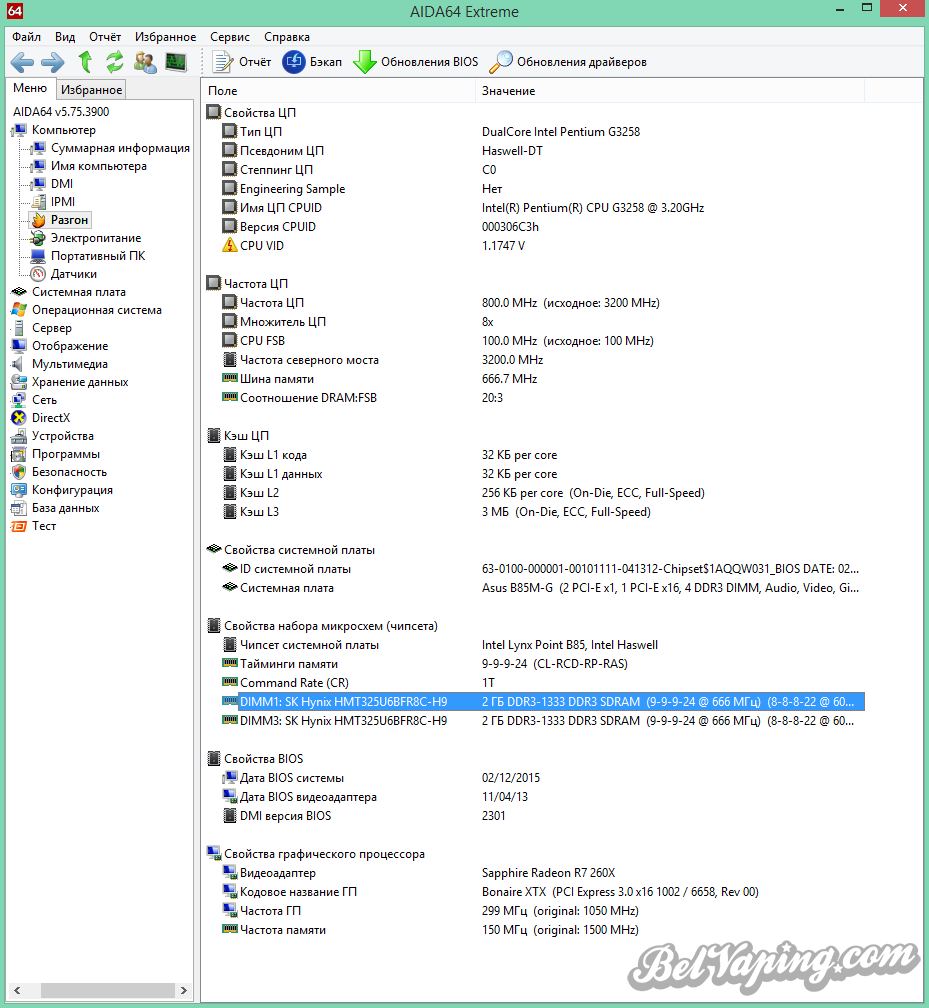
Task: Select Портативный ПК tree item
Action: point(98,256)
